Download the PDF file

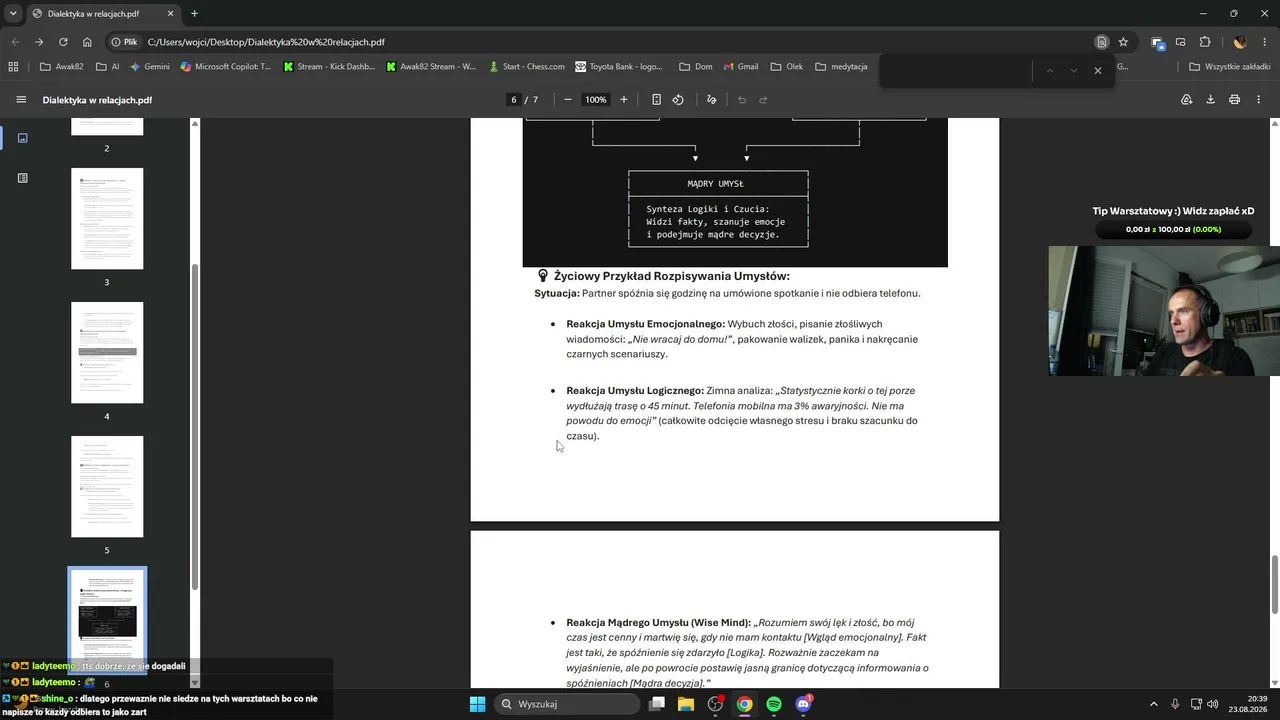(1210, 100)
